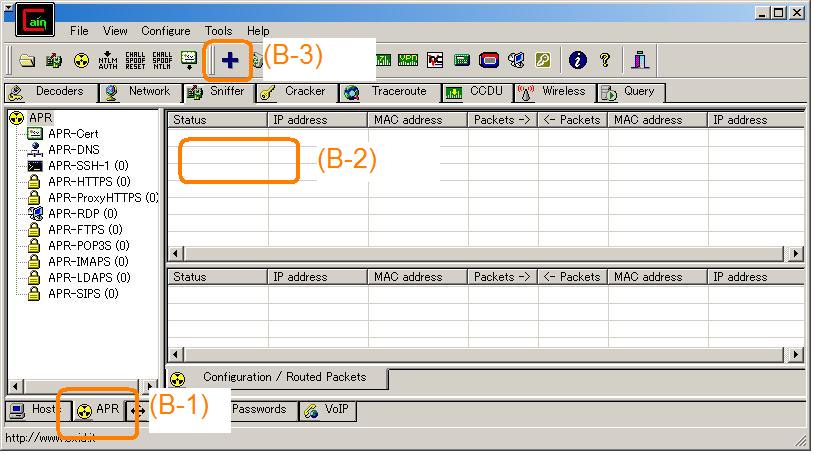814x454 pixels.
Task: Click the NTLM AUTH toolbar button
Action: click(x=108, y=61)
